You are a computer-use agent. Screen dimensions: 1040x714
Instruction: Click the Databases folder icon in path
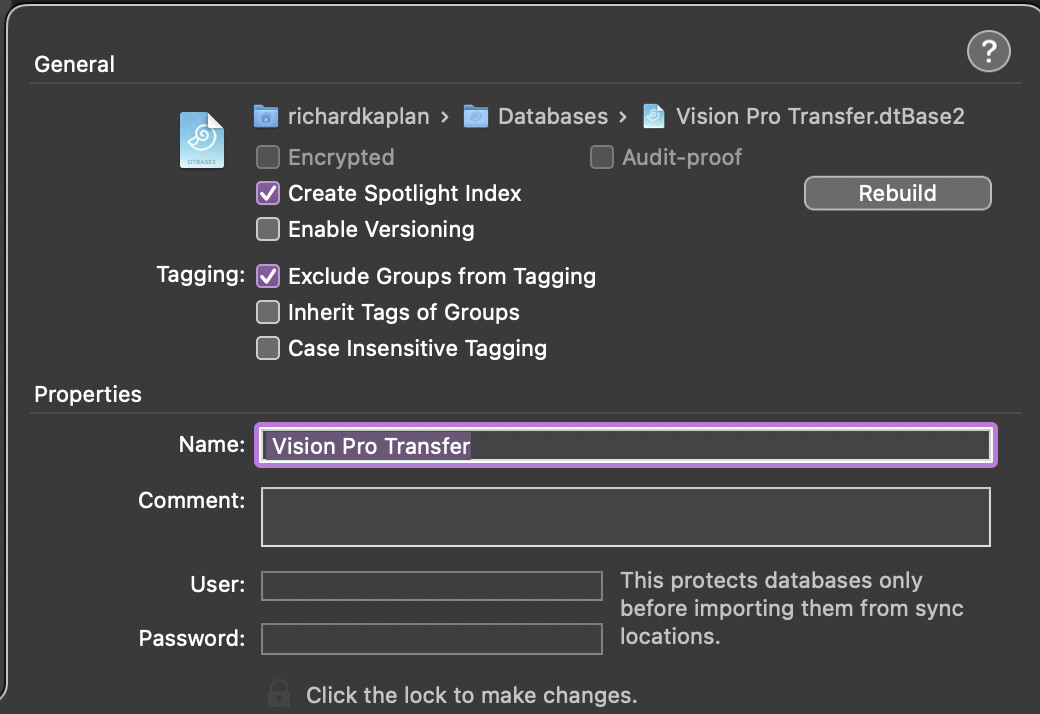(476, 116)
